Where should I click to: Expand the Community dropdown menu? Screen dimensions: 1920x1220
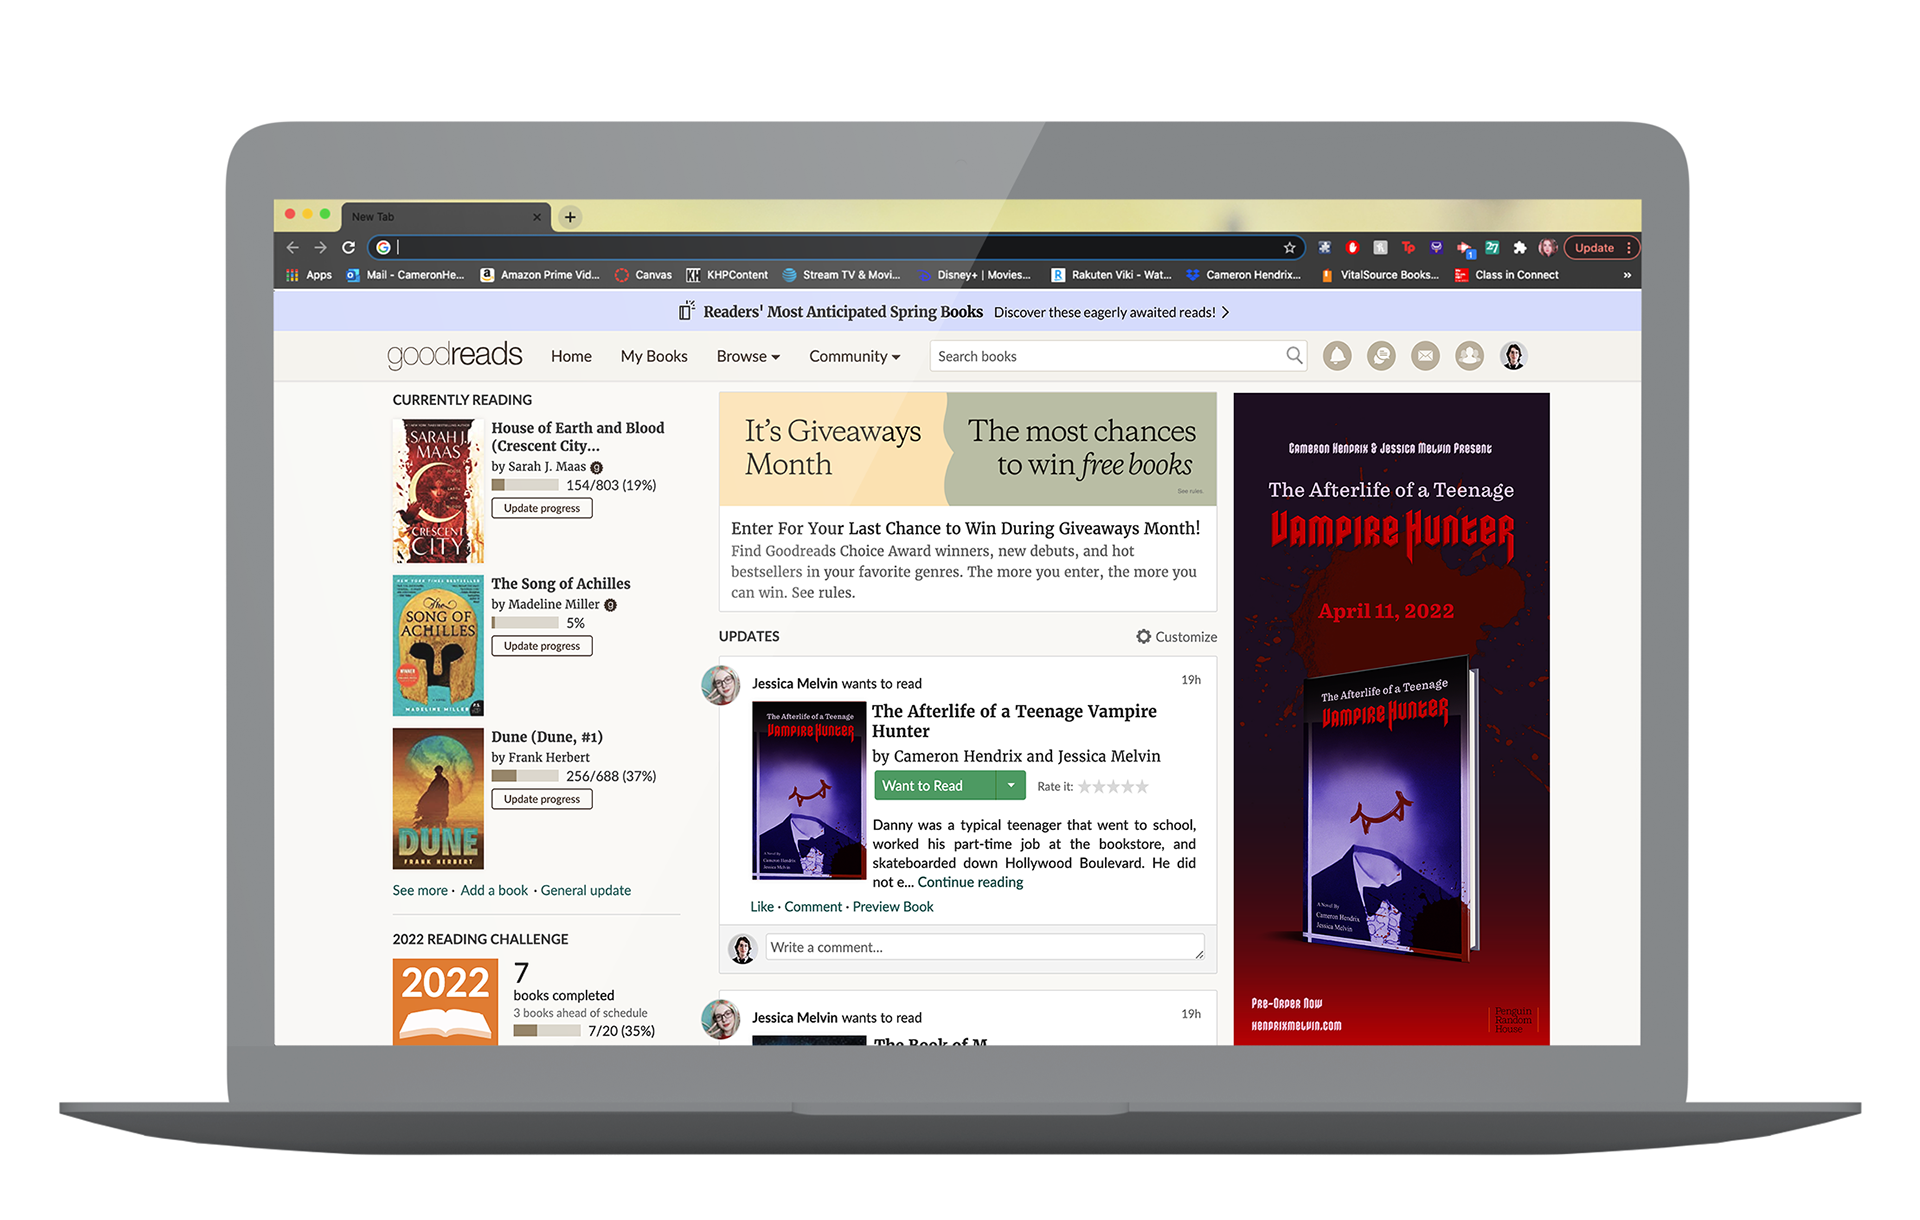pos(854,356)
